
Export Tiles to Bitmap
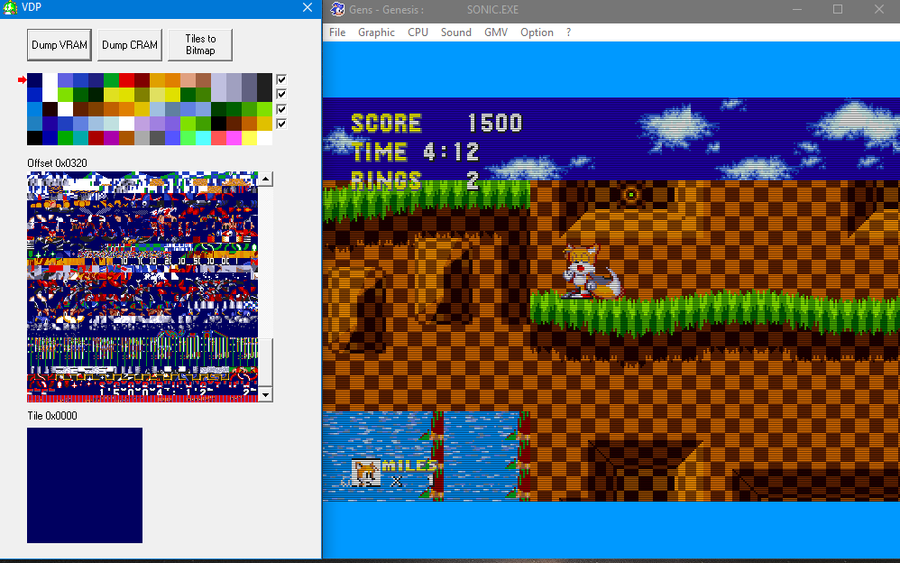point(200,45)
